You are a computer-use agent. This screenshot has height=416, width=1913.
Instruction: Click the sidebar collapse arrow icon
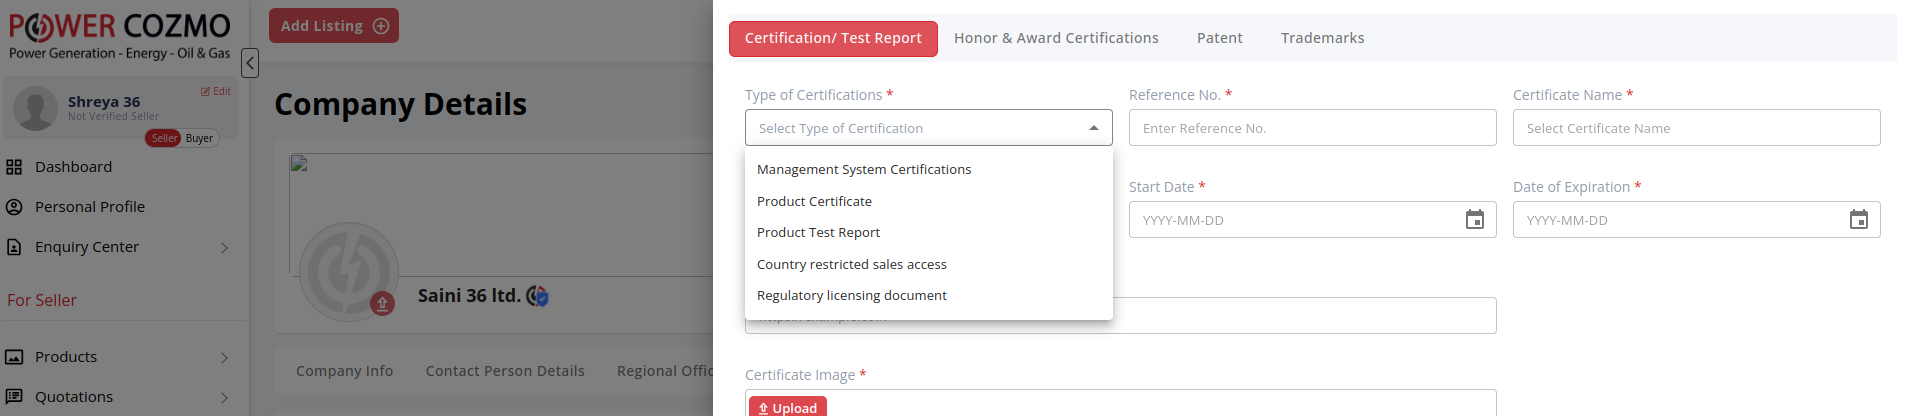(x=250, y=63)
